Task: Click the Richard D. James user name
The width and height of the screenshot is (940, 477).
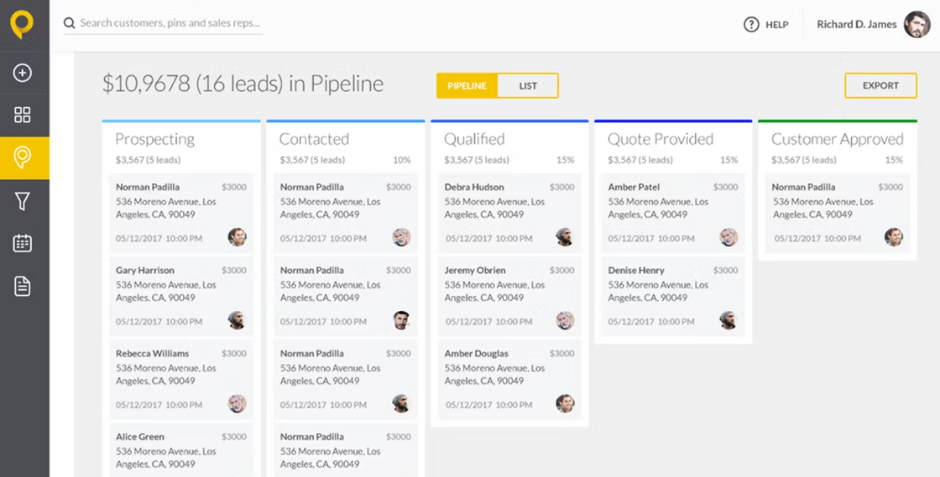Action: (x=857, y=25)
